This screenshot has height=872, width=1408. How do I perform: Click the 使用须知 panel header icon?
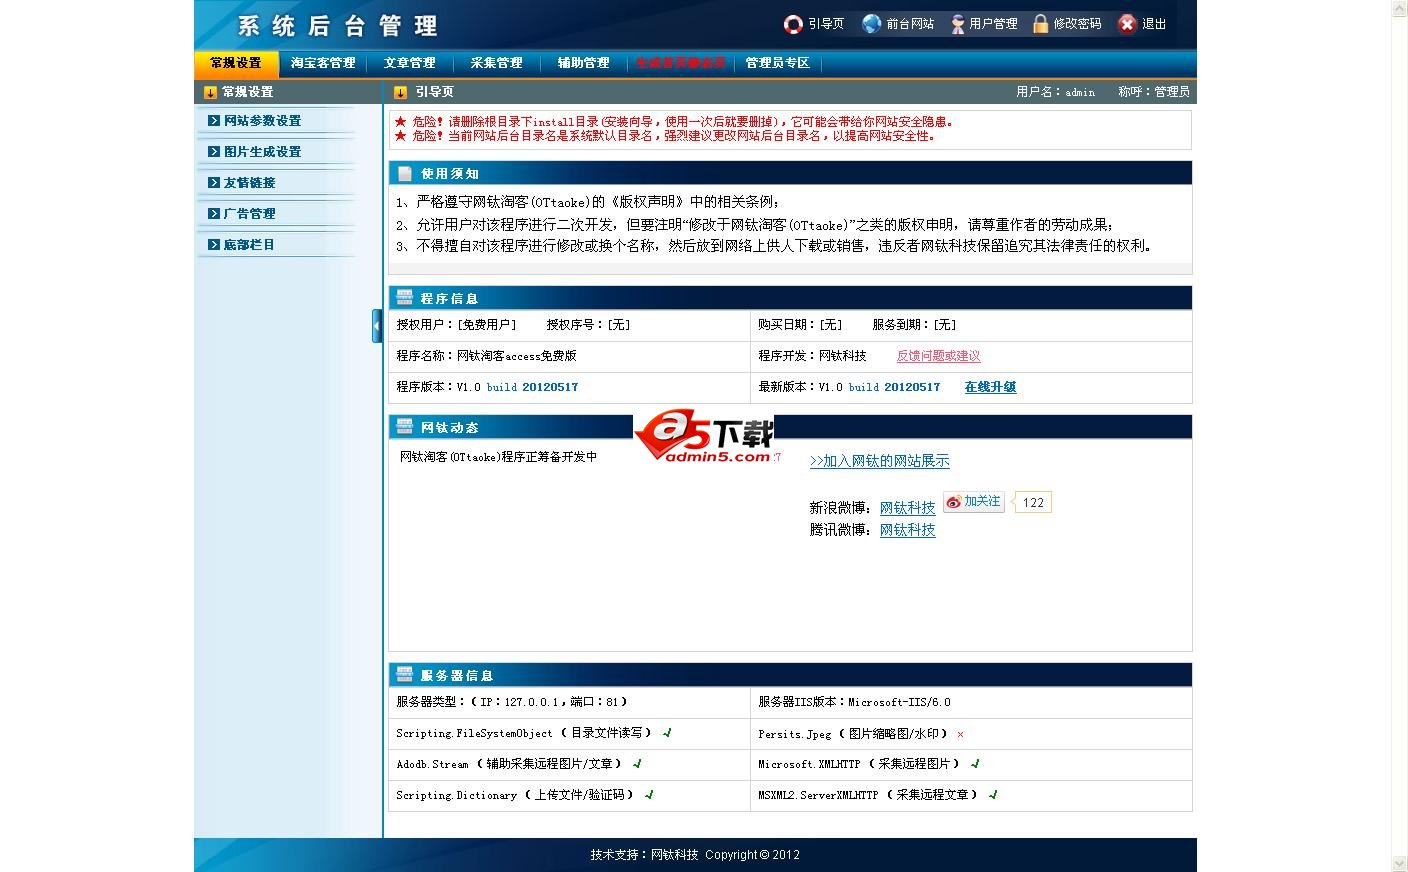404,173
